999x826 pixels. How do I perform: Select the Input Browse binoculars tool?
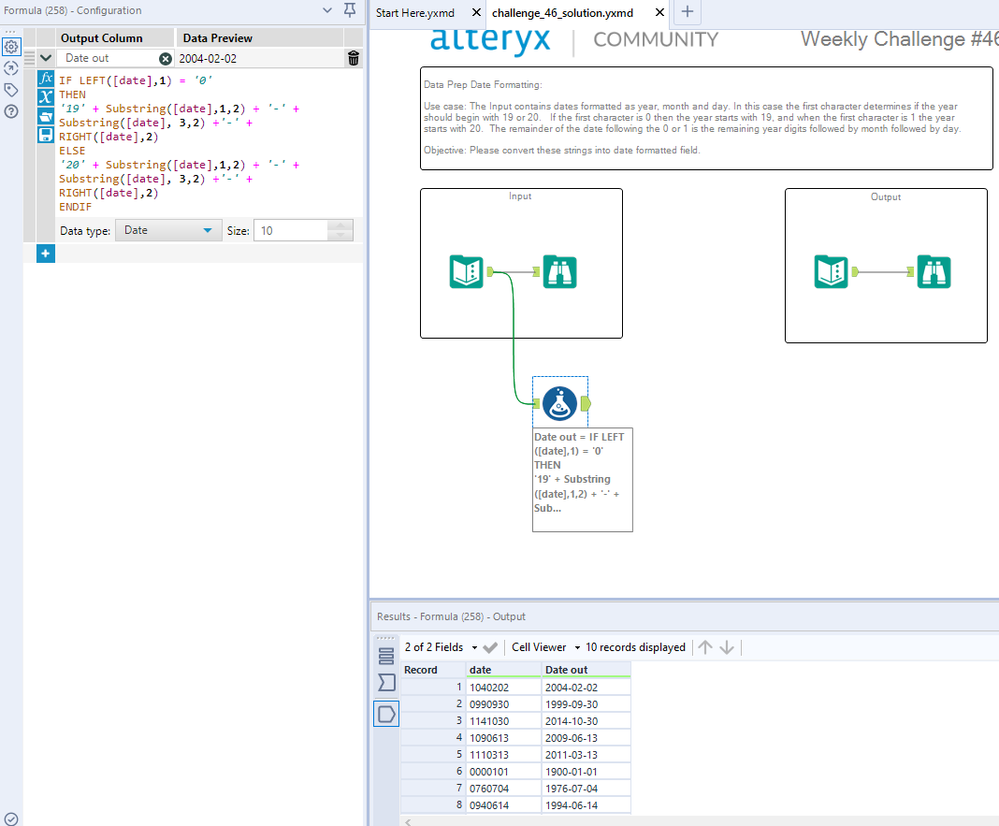click(560, 272)
